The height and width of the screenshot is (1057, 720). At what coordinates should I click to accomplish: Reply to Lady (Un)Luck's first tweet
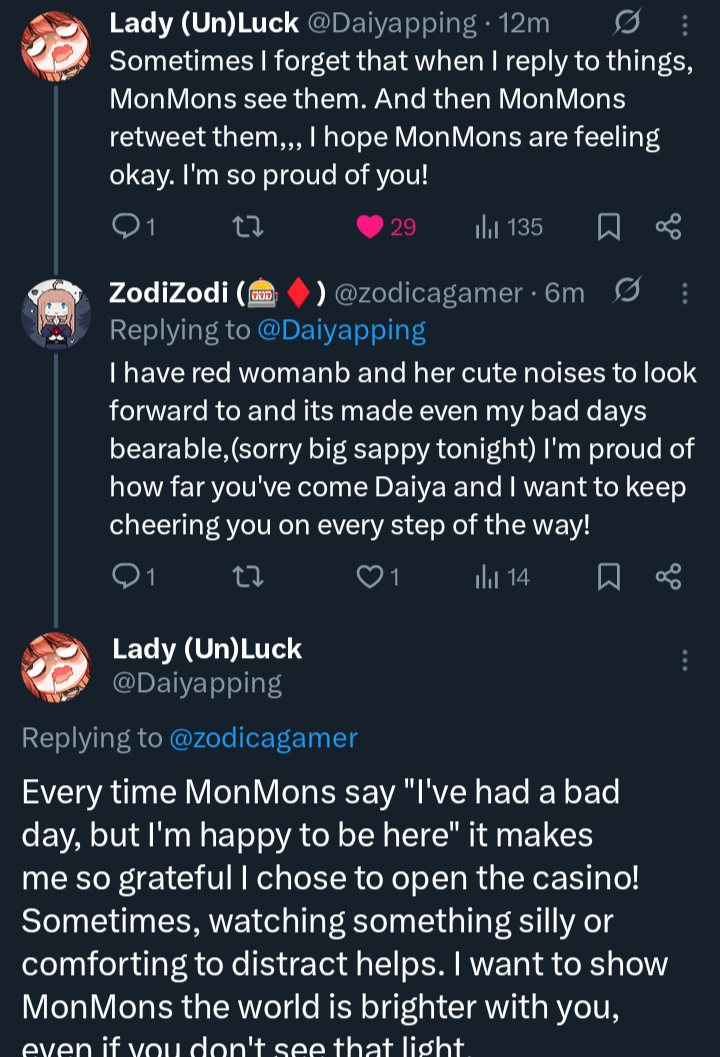[126, 227]
